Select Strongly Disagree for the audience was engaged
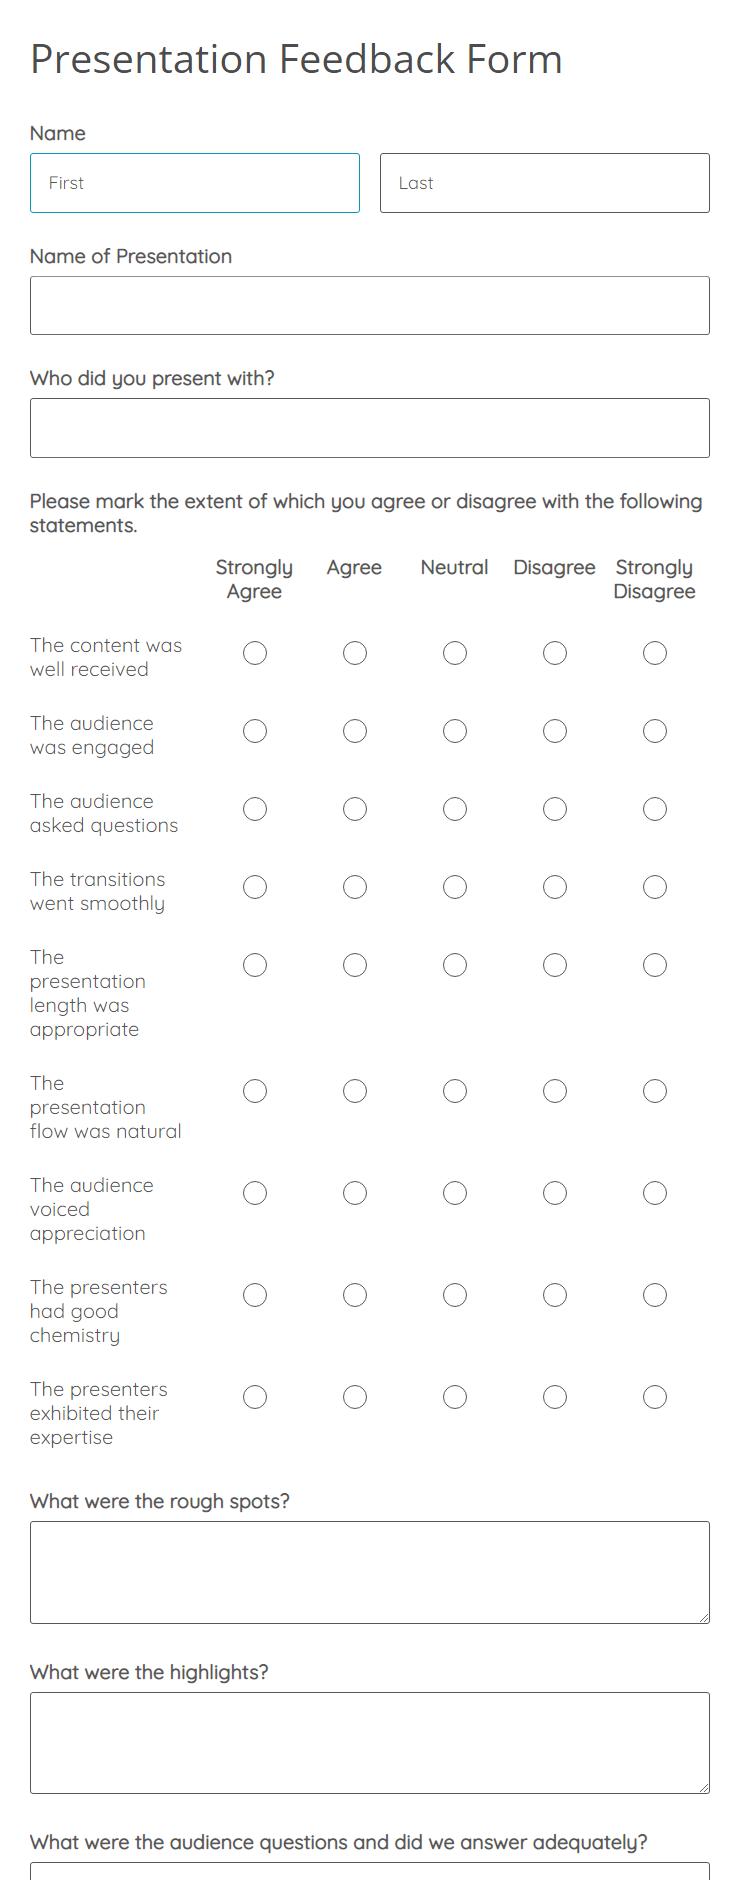Viewport: 740px width, 1880px height. (x=655, y=731)
